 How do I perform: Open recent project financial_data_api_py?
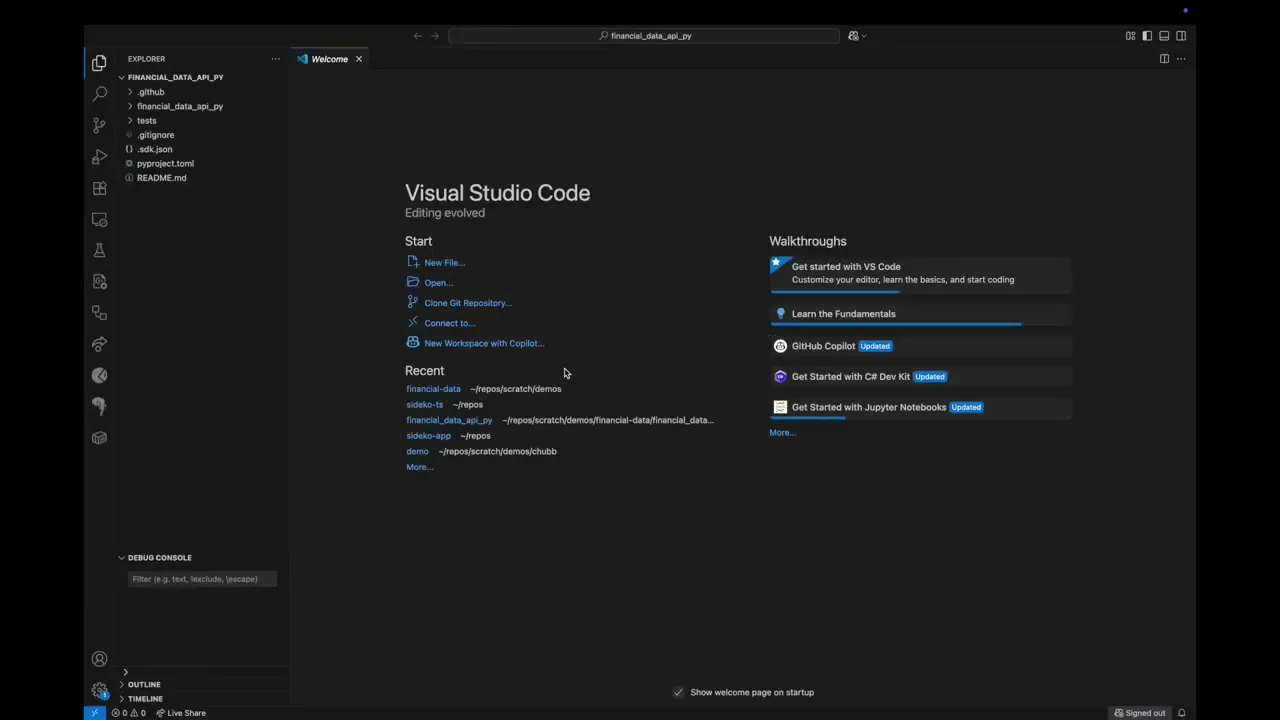(x=449, y=420)
